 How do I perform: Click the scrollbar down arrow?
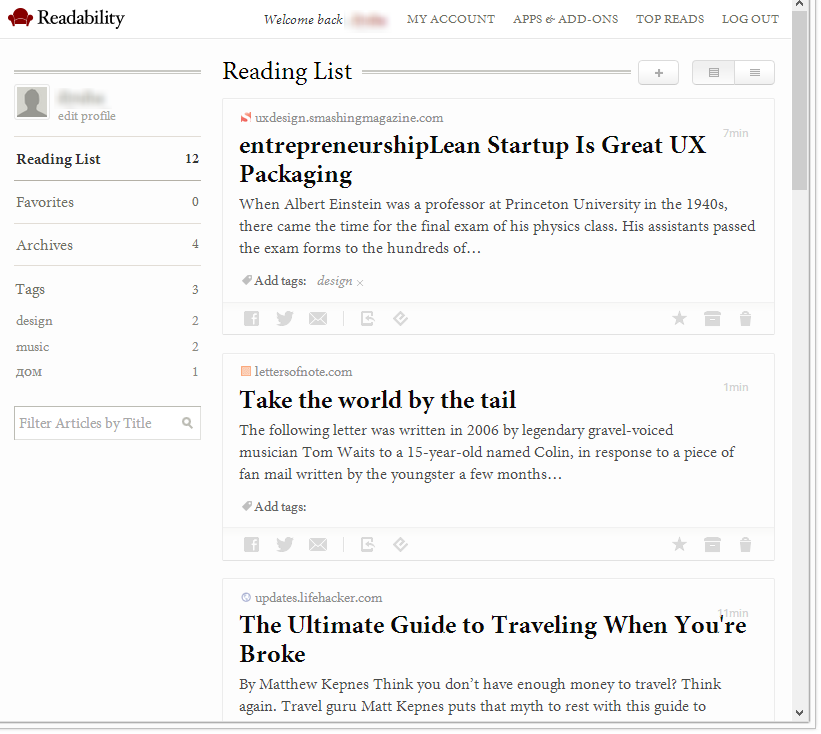799,712
